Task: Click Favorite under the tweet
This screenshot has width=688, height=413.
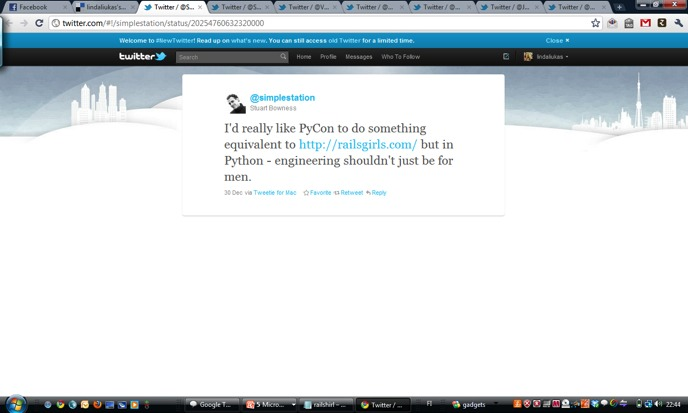Action: (321, 193)
